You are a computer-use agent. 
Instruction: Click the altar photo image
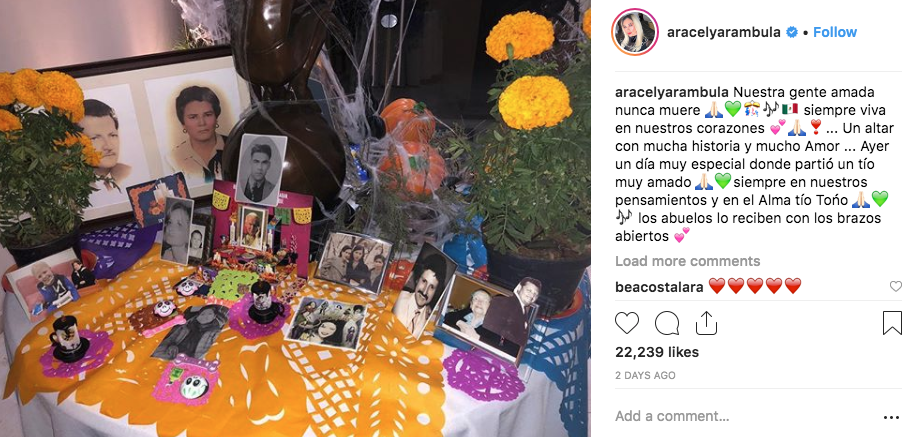(x=295, y=218)
